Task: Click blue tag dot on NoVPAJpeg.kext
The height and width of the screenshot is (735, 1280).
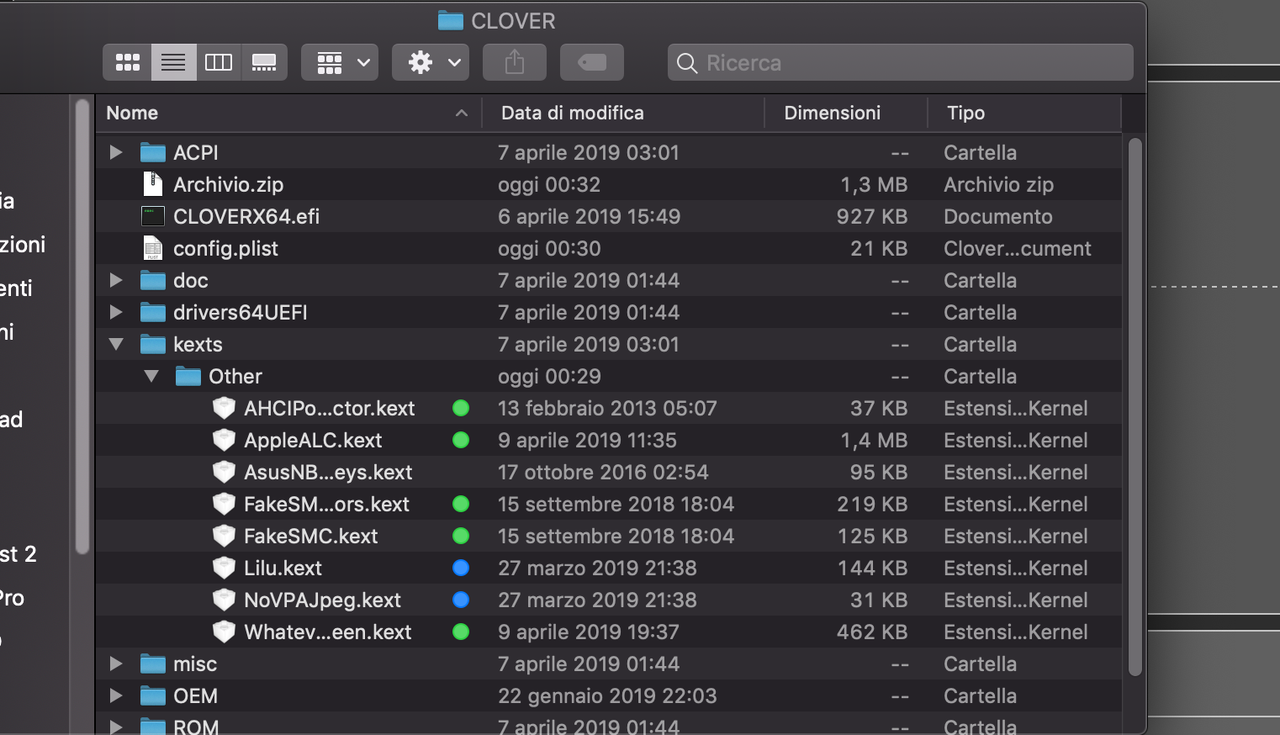Action: coord(460,600)
